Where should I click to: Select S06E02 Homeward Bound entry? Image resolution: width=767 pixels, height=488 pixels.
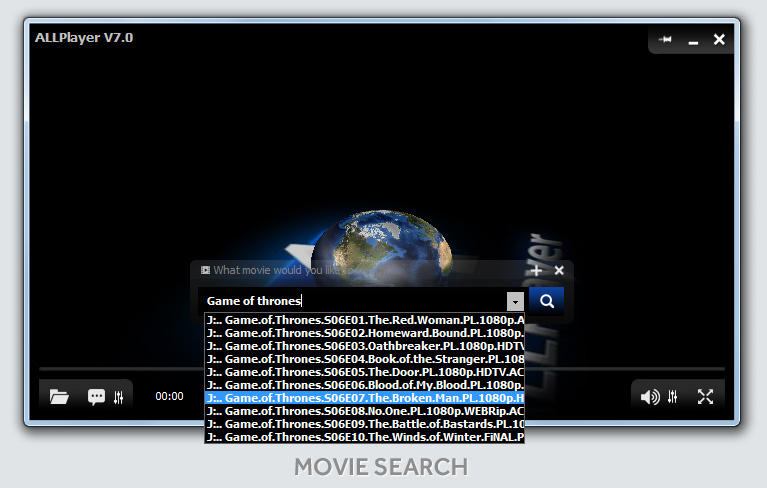pyautogui.click(x=364, y=333)
